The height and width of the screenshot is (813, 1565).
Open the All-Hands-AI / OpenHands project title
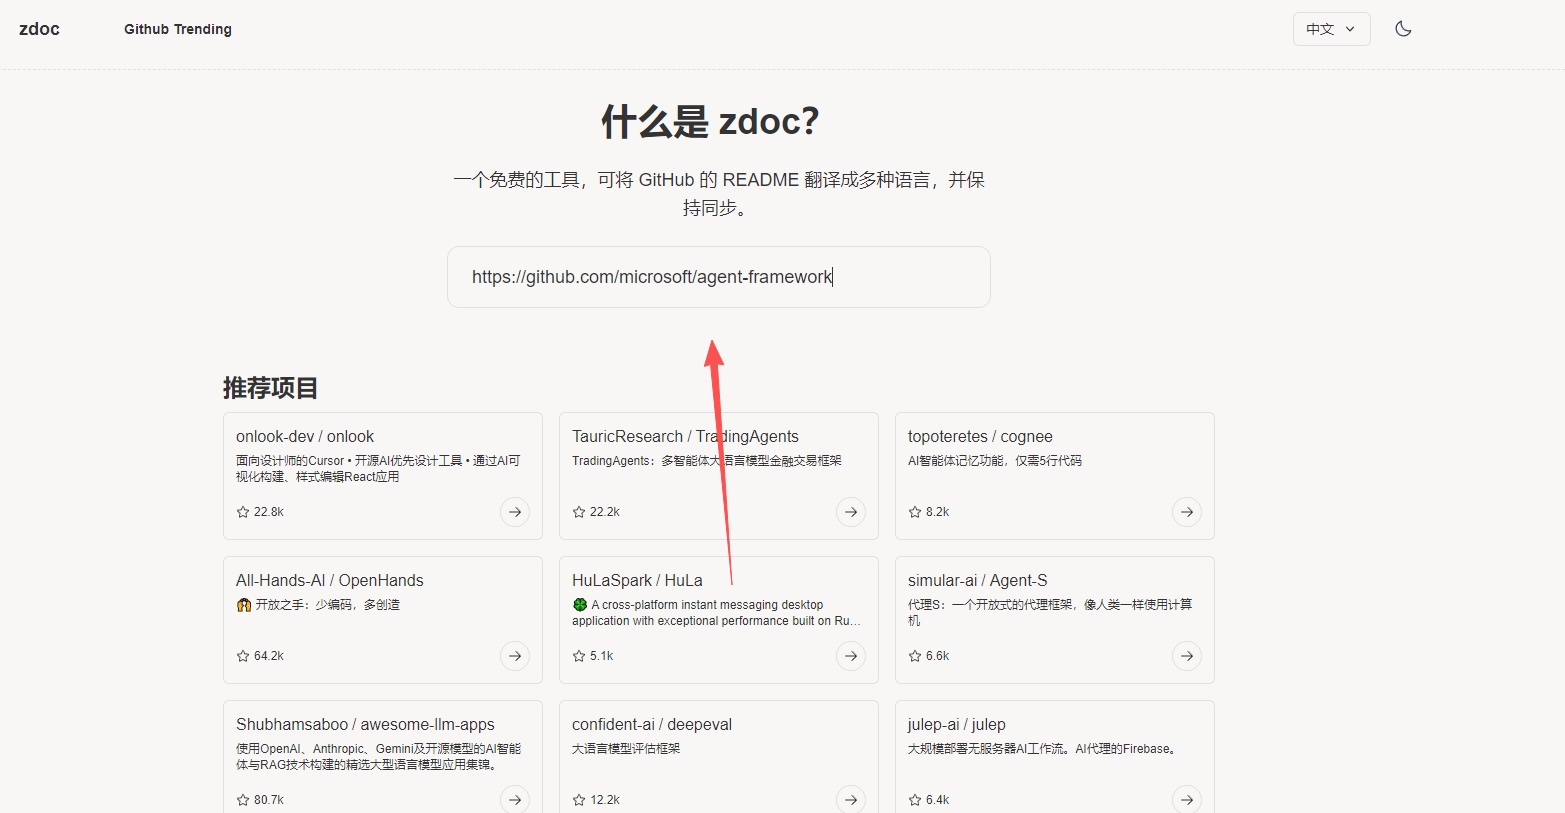[330, 581]
